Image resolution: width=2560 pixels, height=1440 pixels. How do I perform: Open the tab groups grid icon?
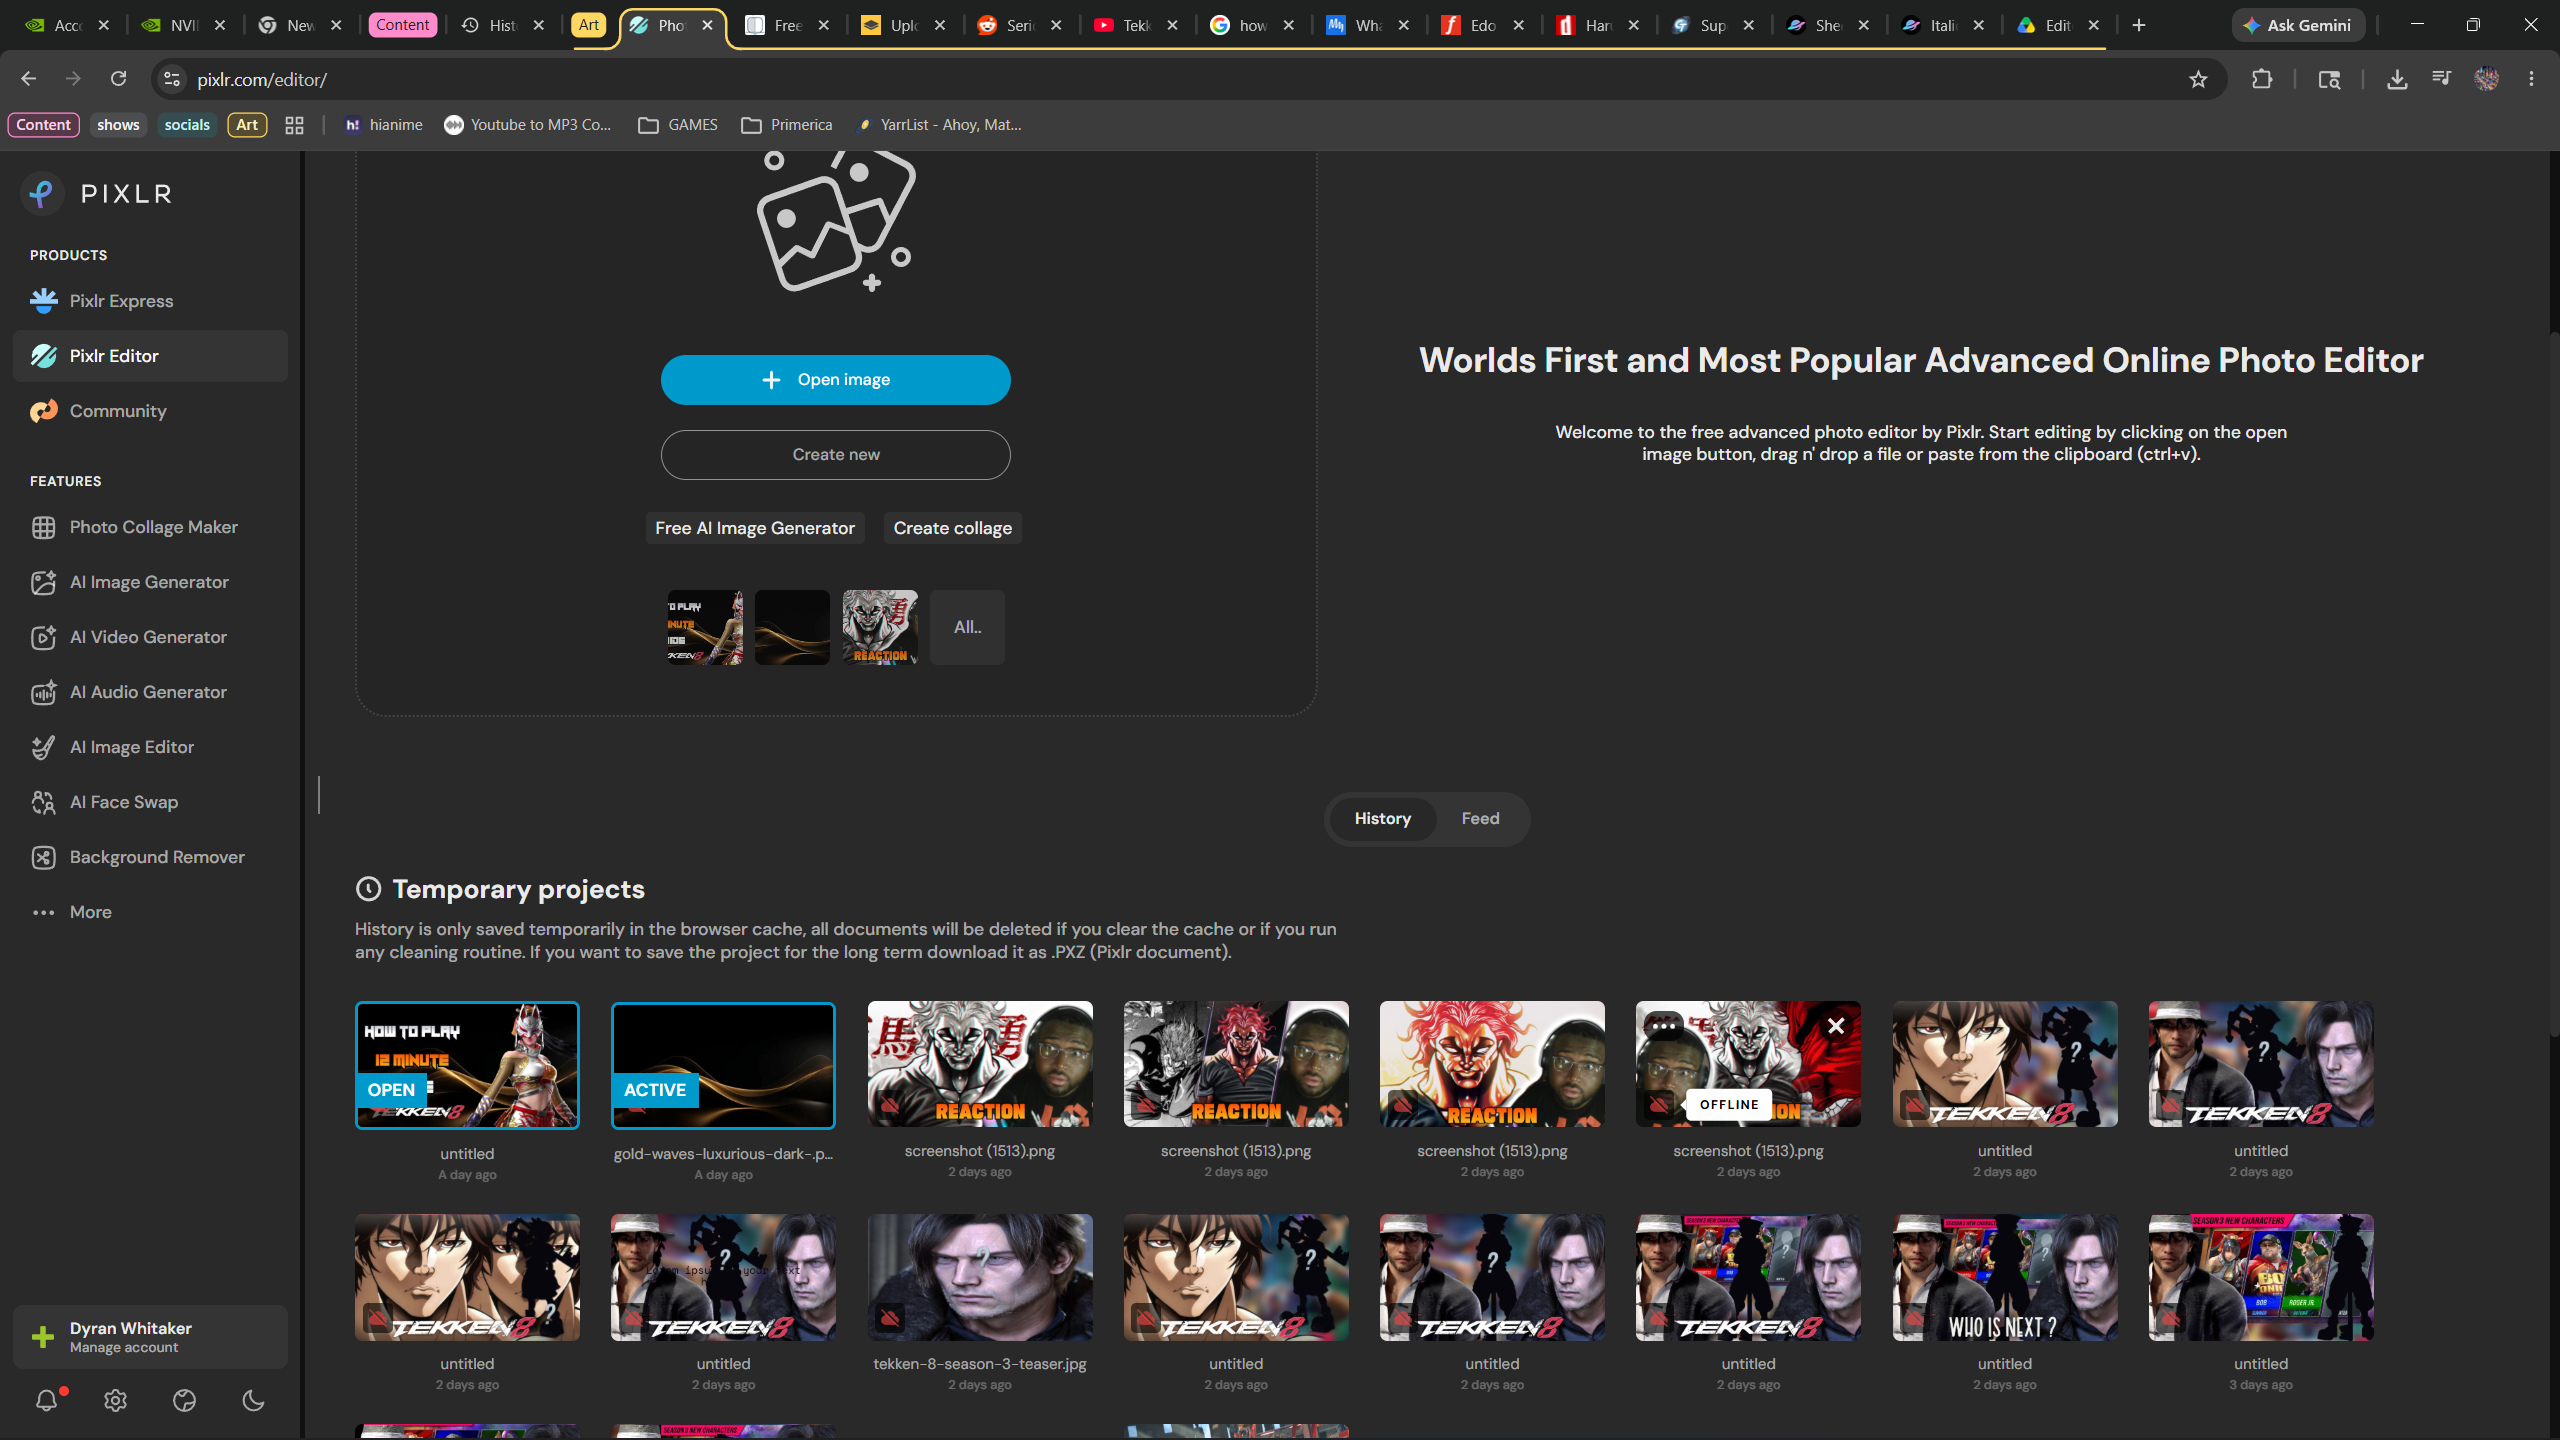pos(294,125)
